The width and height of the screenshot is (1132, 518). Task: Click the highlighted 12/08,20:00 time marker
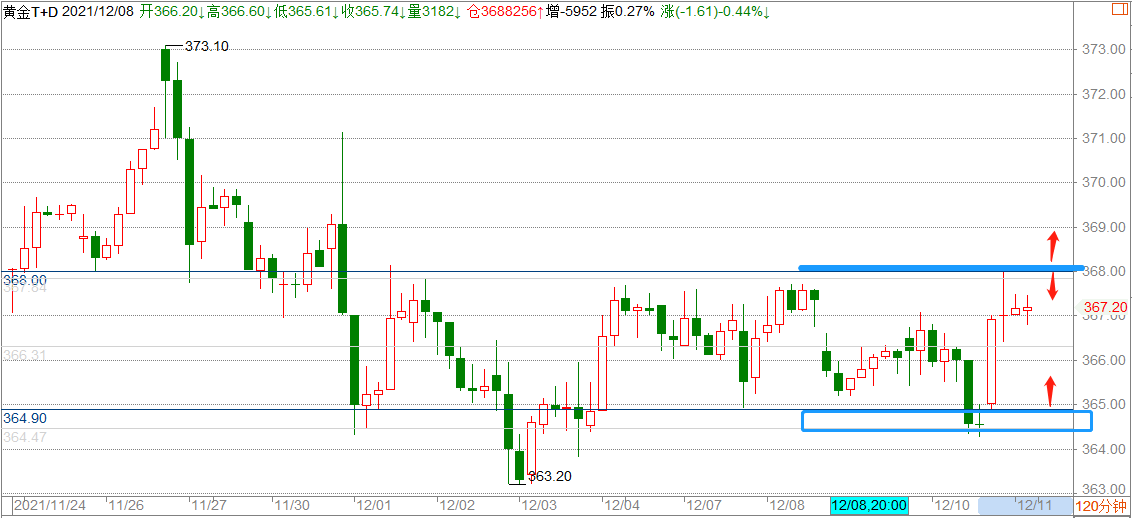point(869,506)
